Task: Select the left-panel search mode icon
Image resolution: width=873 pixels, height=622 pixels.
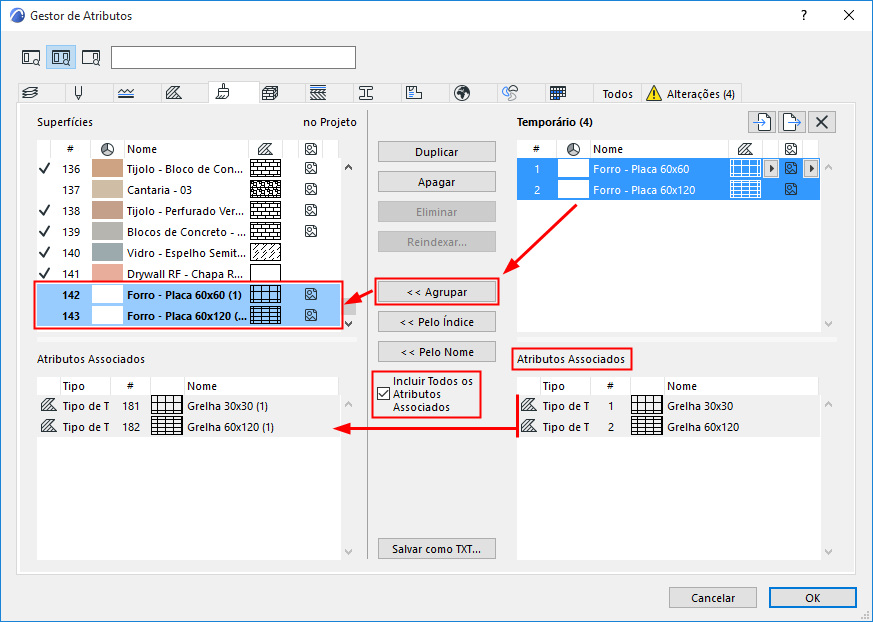Action: (x=31, y=57)
